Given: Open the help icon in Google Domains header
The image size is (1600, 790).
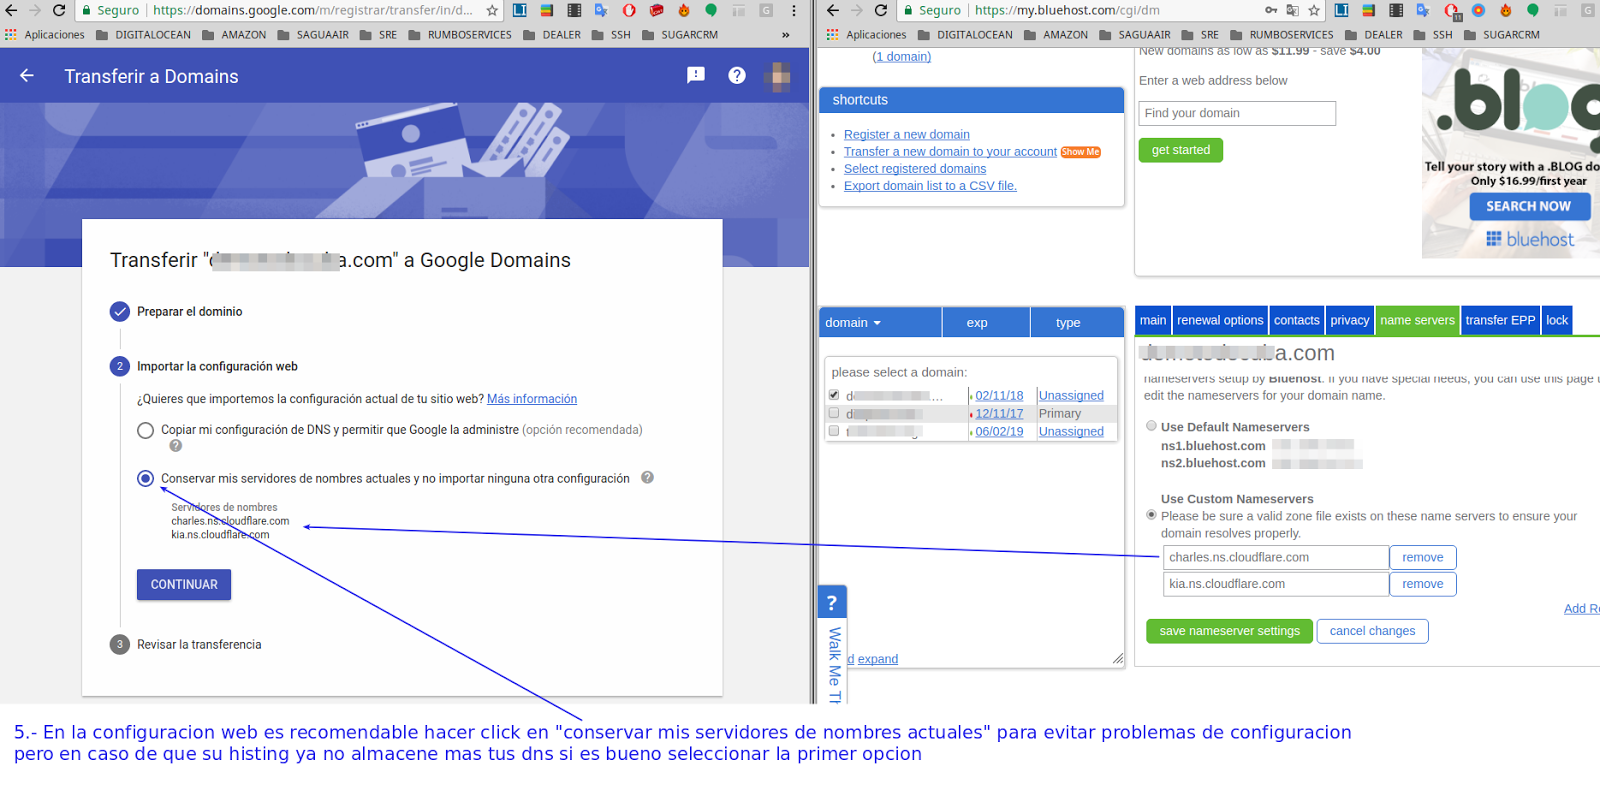Looking at the screenshot, I should click(x=737, y=75).
